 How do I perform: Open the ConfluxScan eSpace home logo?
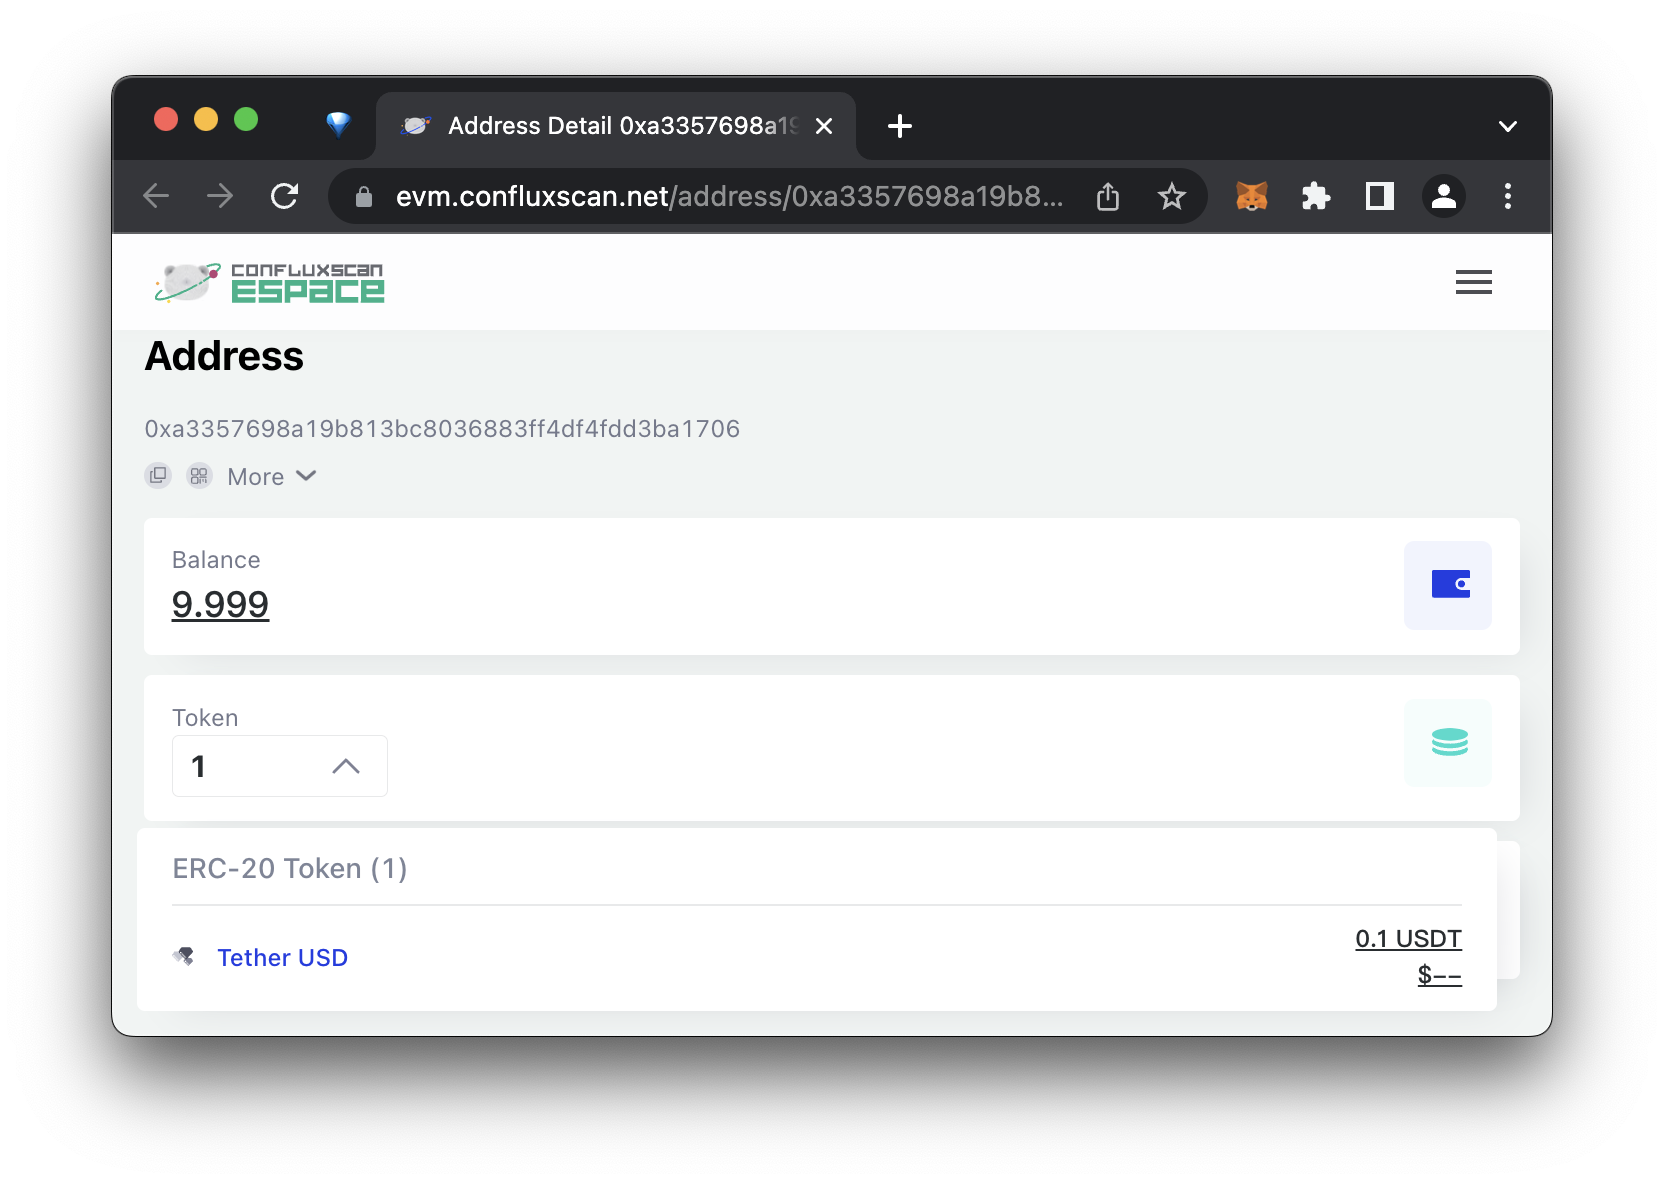click(268, 282)
